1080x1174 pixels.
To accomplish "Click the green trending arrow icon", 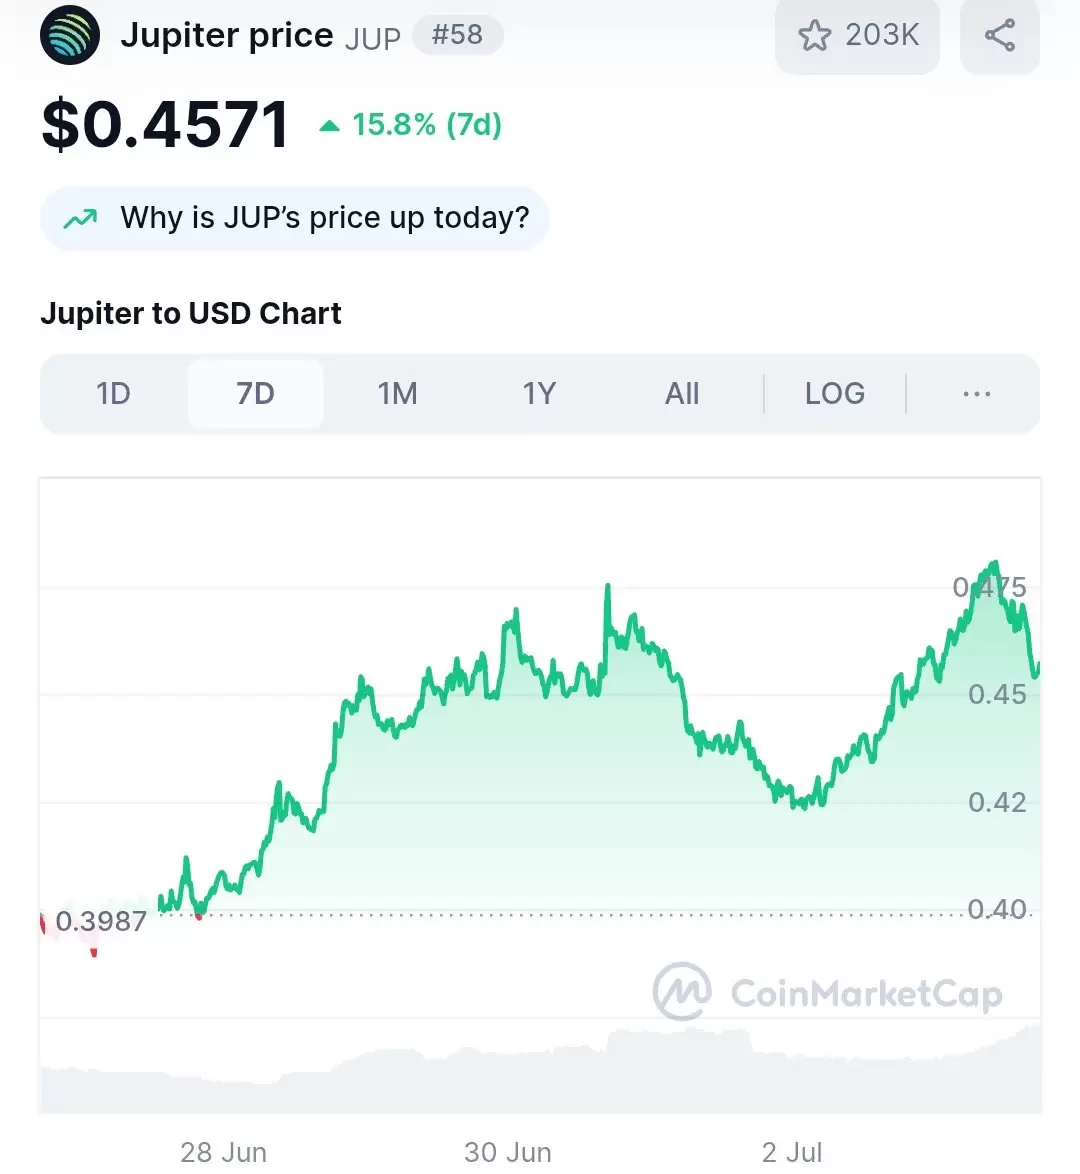I will (x=80, y=219).
